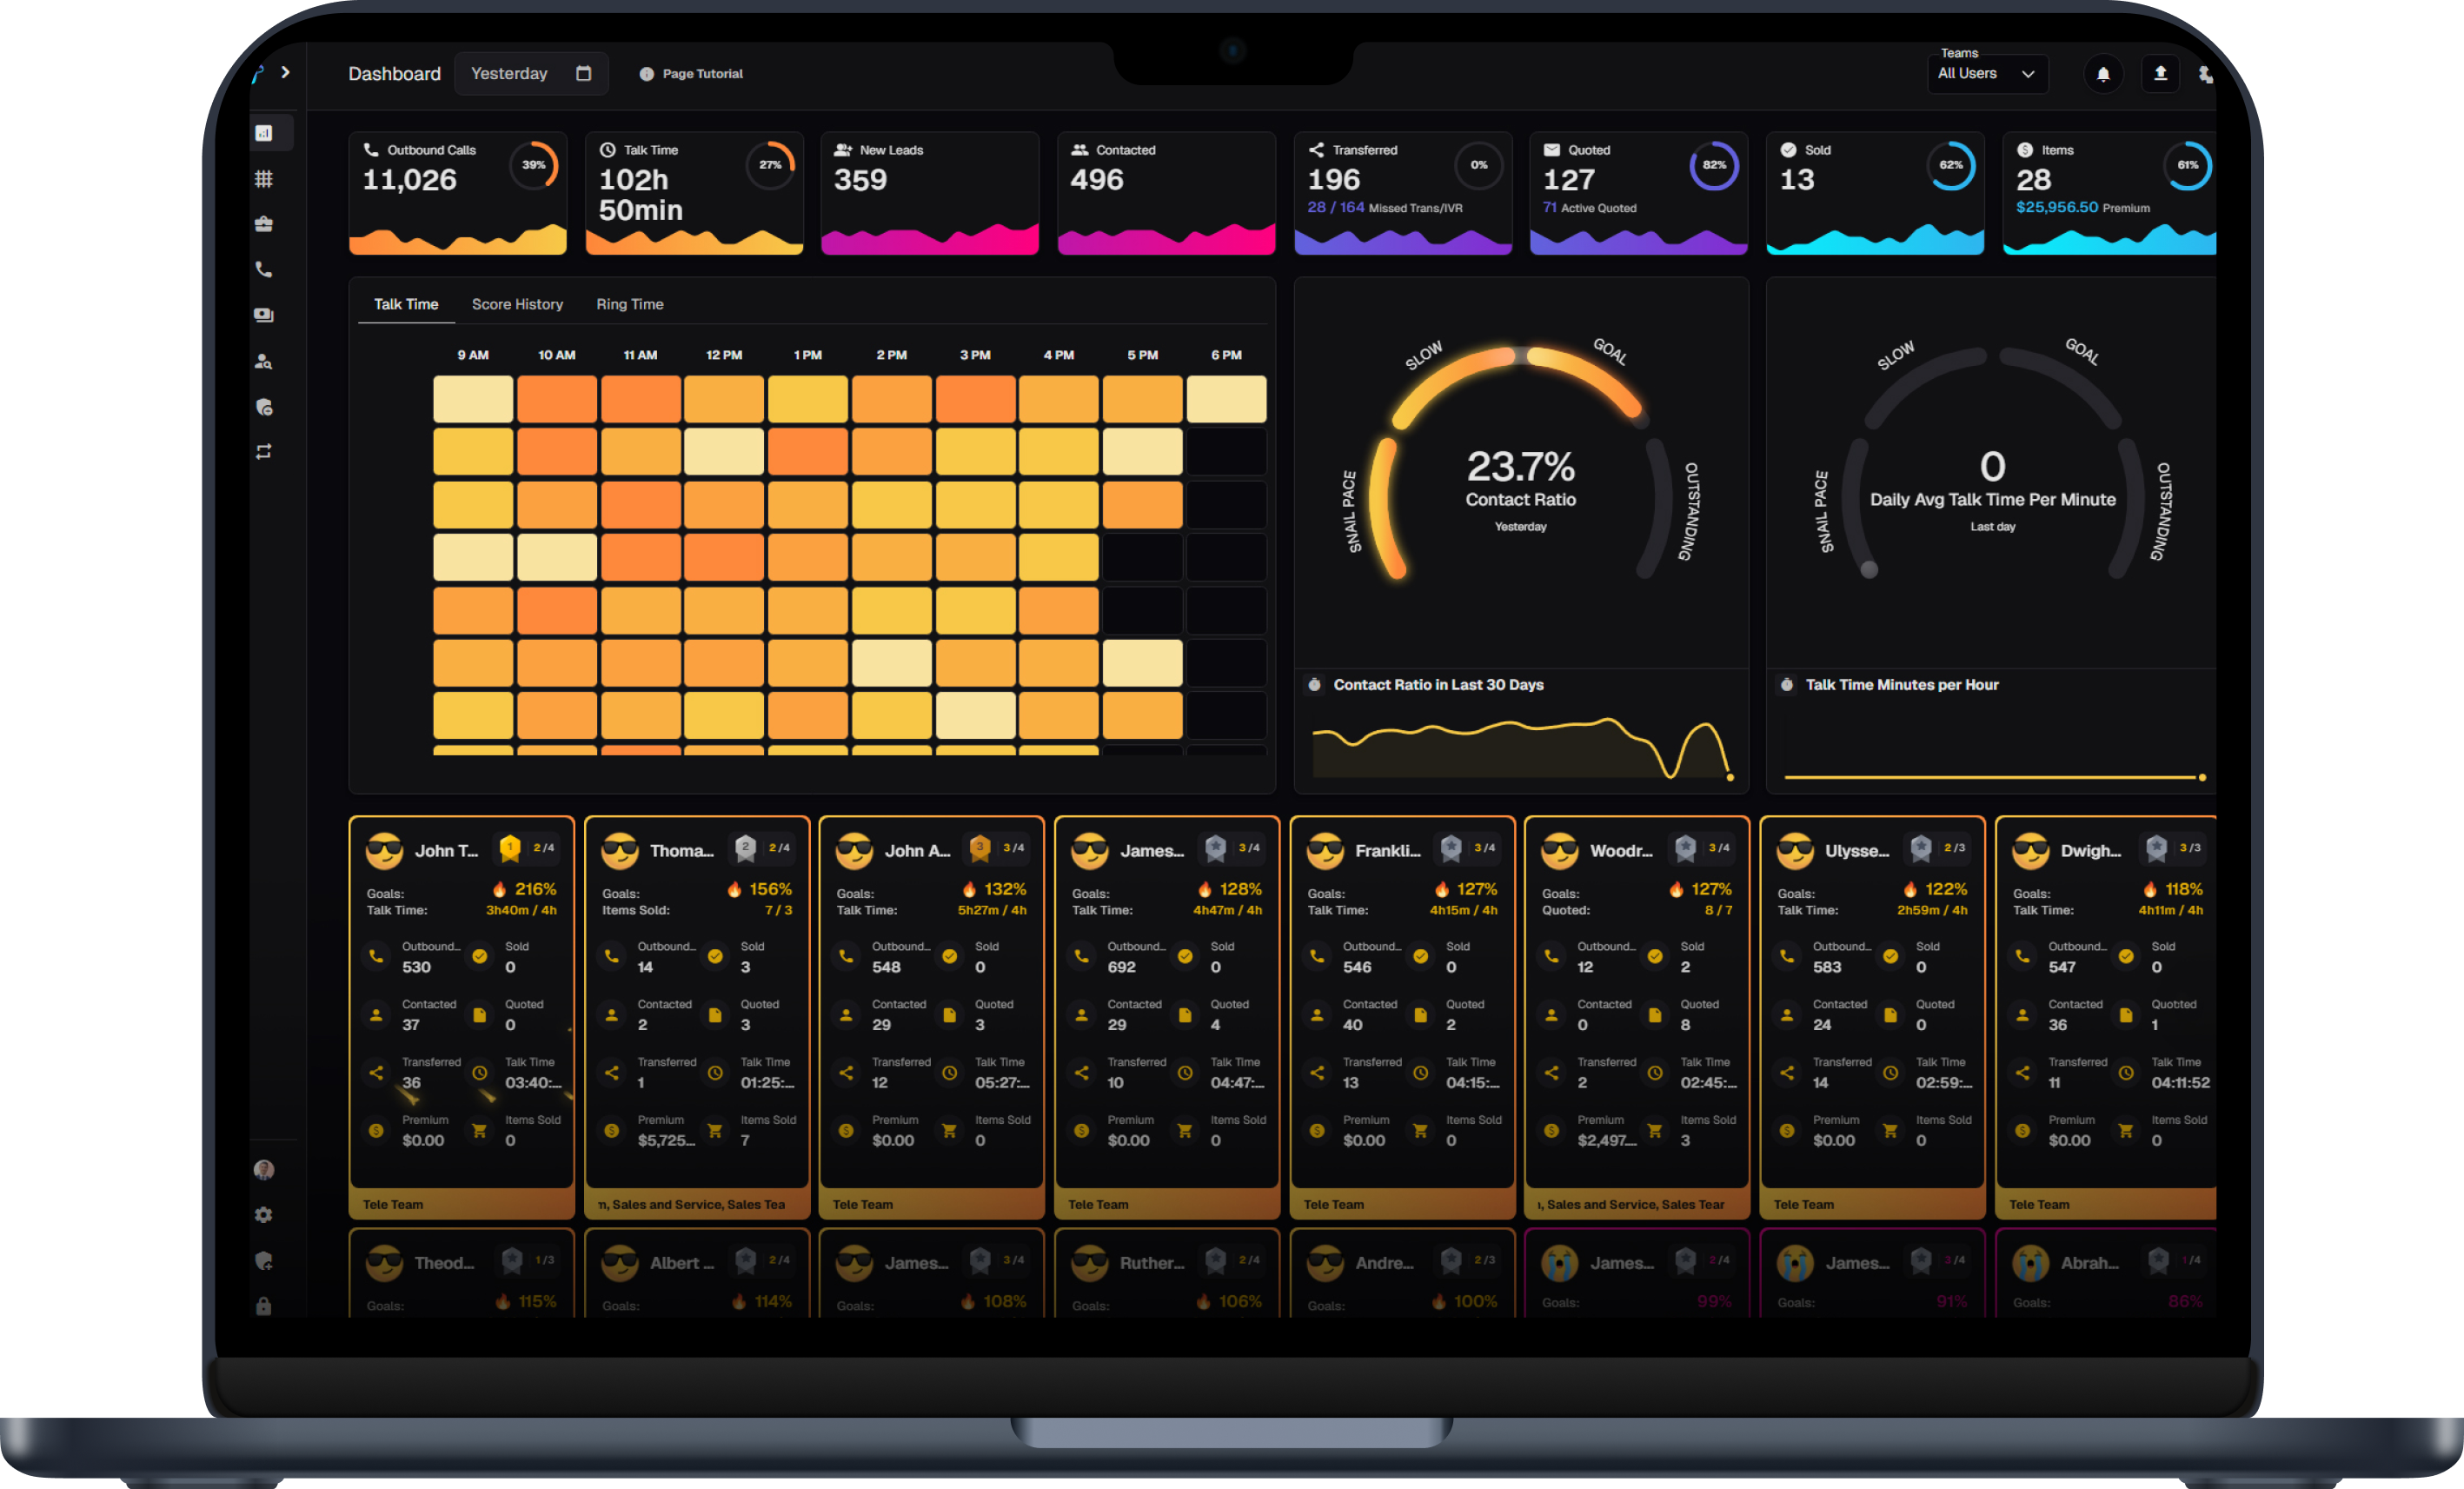Switch to the Ring Time tab
The width and height of the screenshot is (2464, 1489).
click(x=629, y=304)
